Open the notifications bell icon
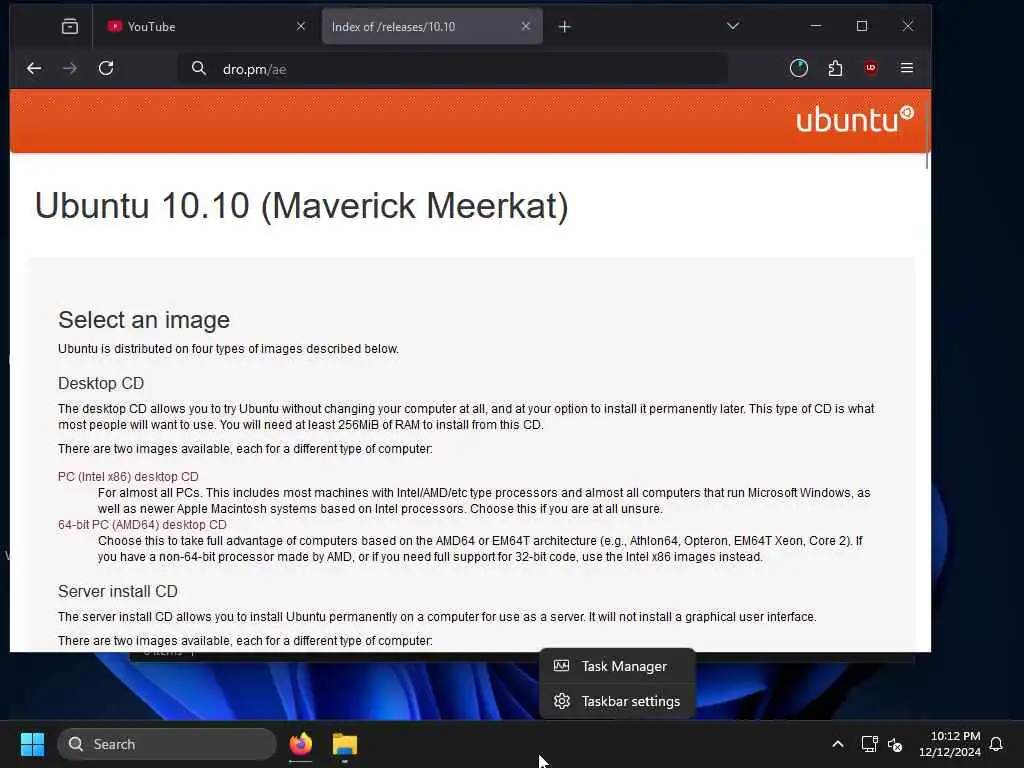 click(996, 744)
